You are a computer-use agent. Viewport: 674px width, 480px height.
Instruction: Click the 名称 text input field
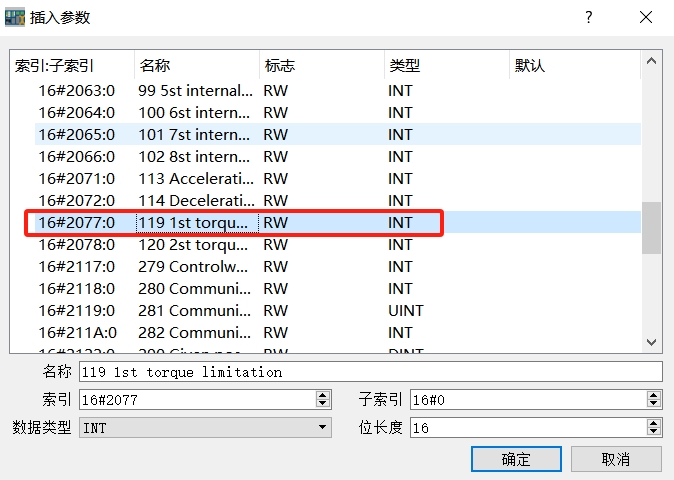pyautogui.click(x=370, y=372)
